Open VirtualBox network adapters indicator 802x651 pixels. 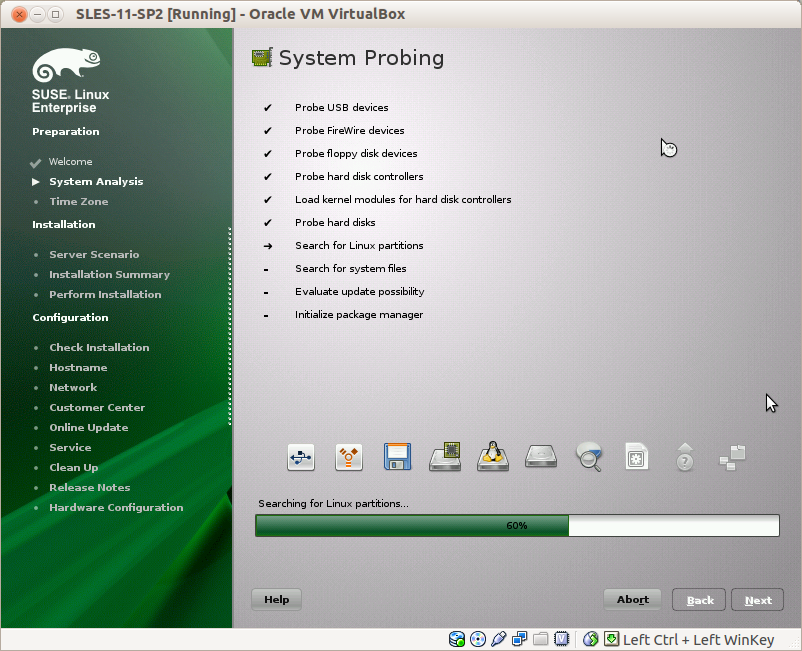click(520, 639)
